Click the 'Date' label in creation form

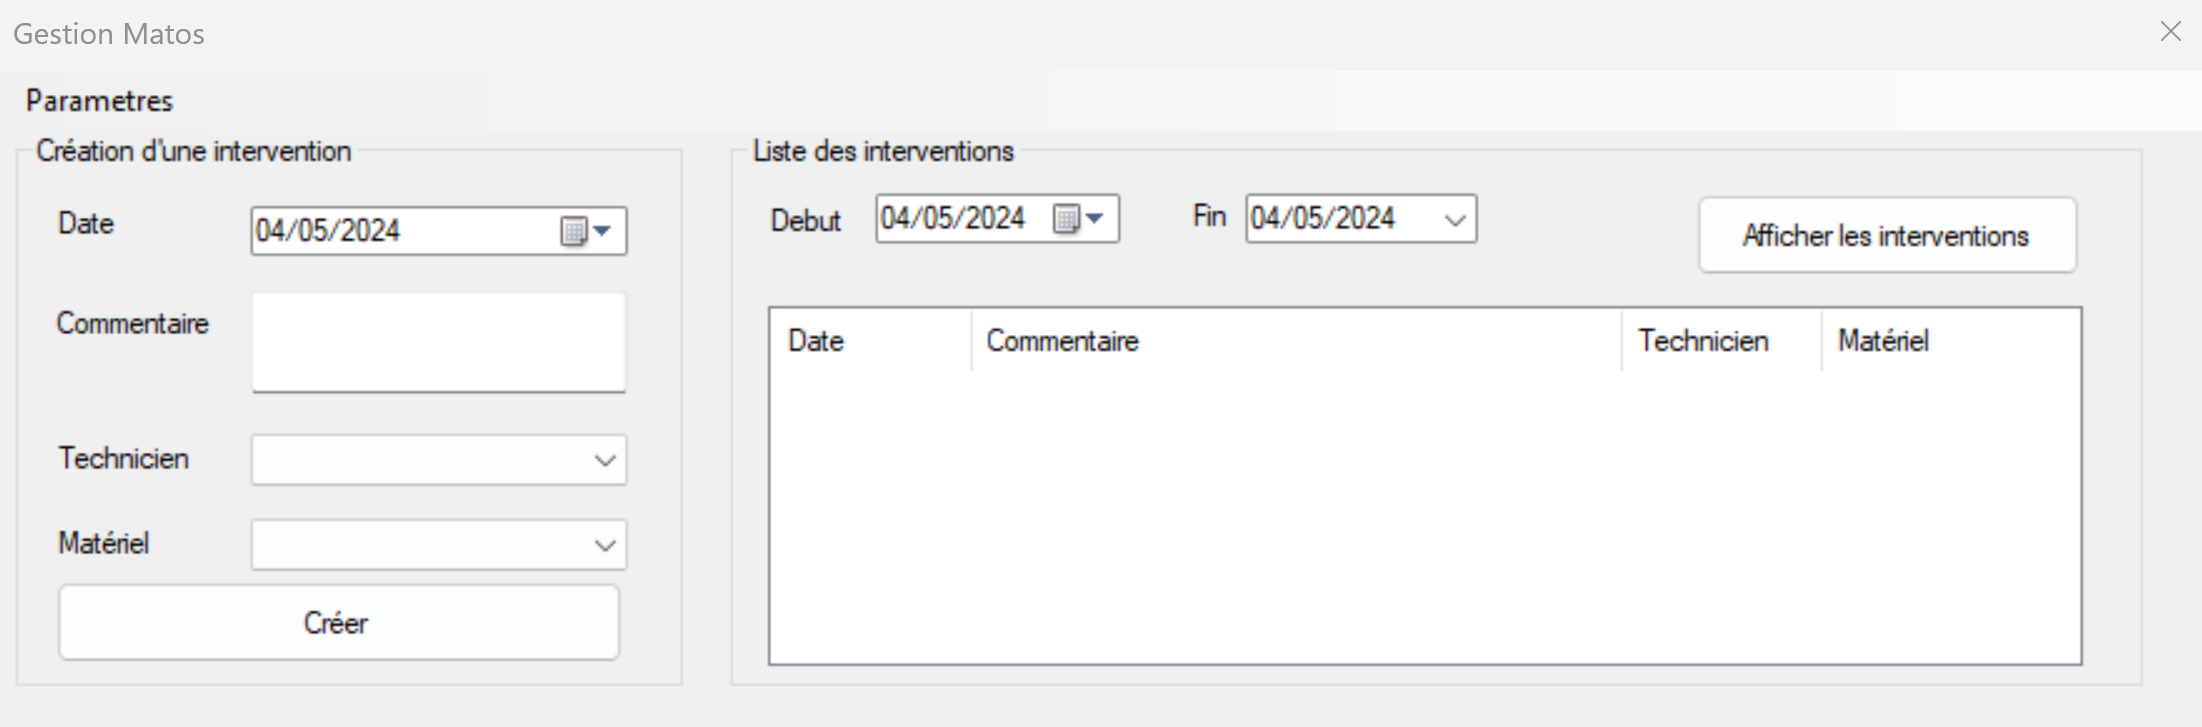85,223
